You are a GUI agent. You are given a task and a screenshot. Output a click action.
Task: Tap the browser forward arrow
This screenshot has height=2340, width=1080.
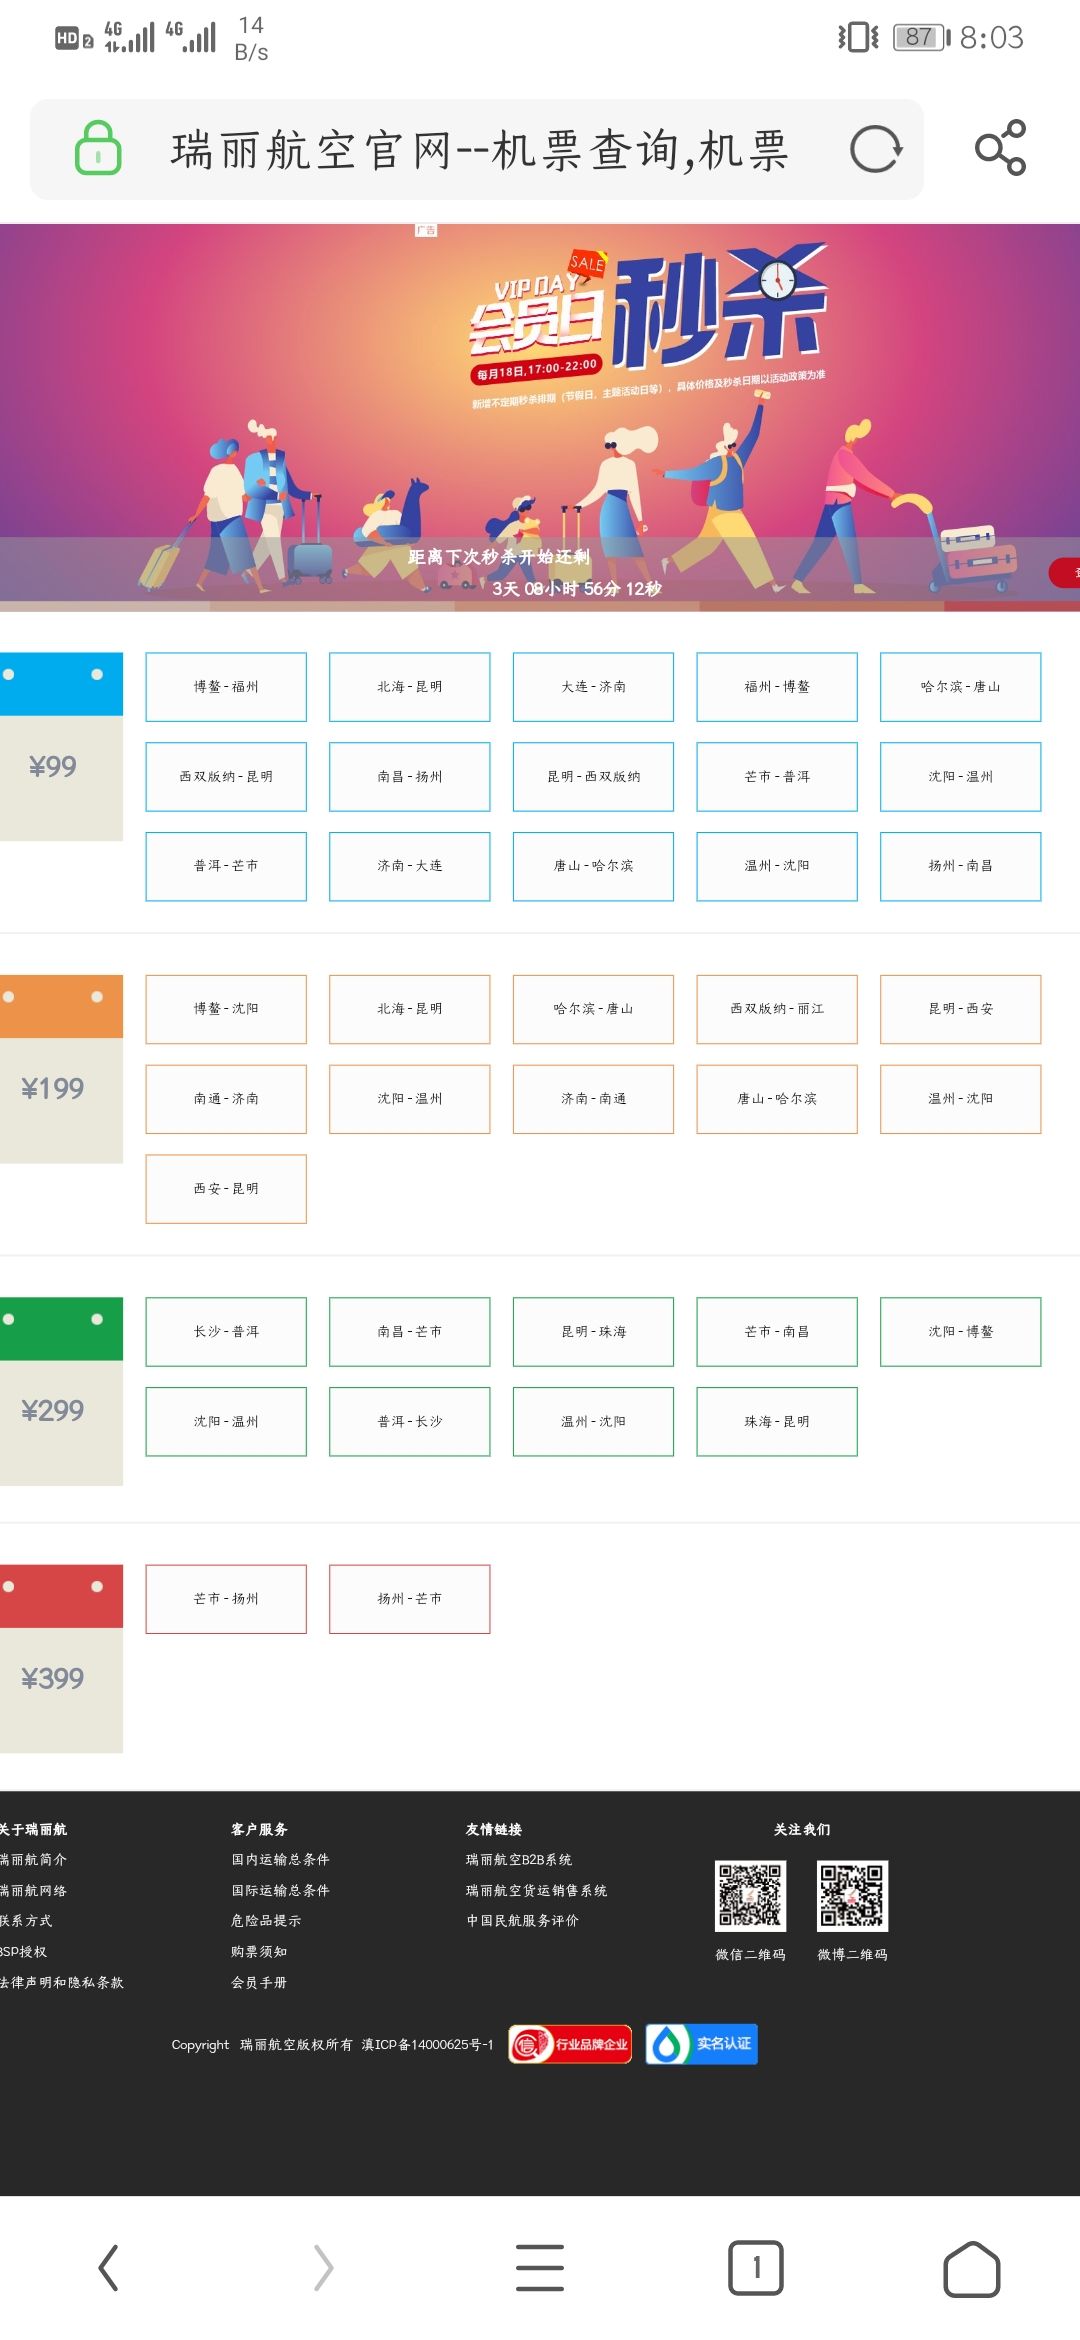tap(323, 2267)
